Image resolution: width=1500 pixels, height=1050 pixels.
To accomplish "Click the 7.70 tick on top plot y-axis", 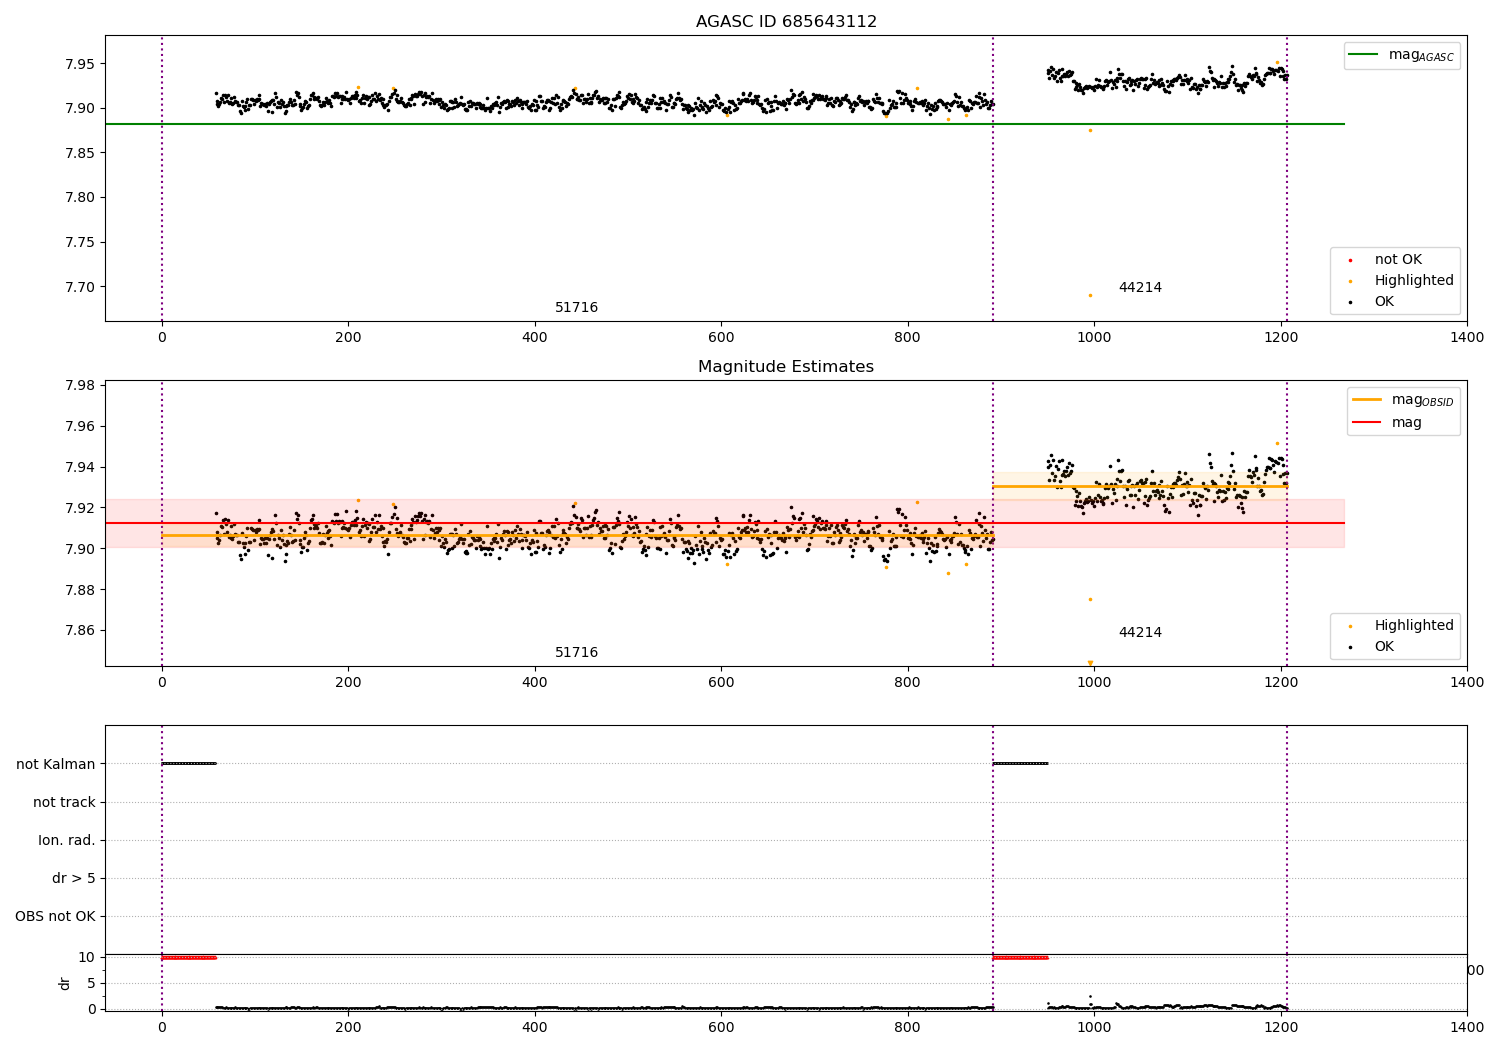I will click(79, 287).
